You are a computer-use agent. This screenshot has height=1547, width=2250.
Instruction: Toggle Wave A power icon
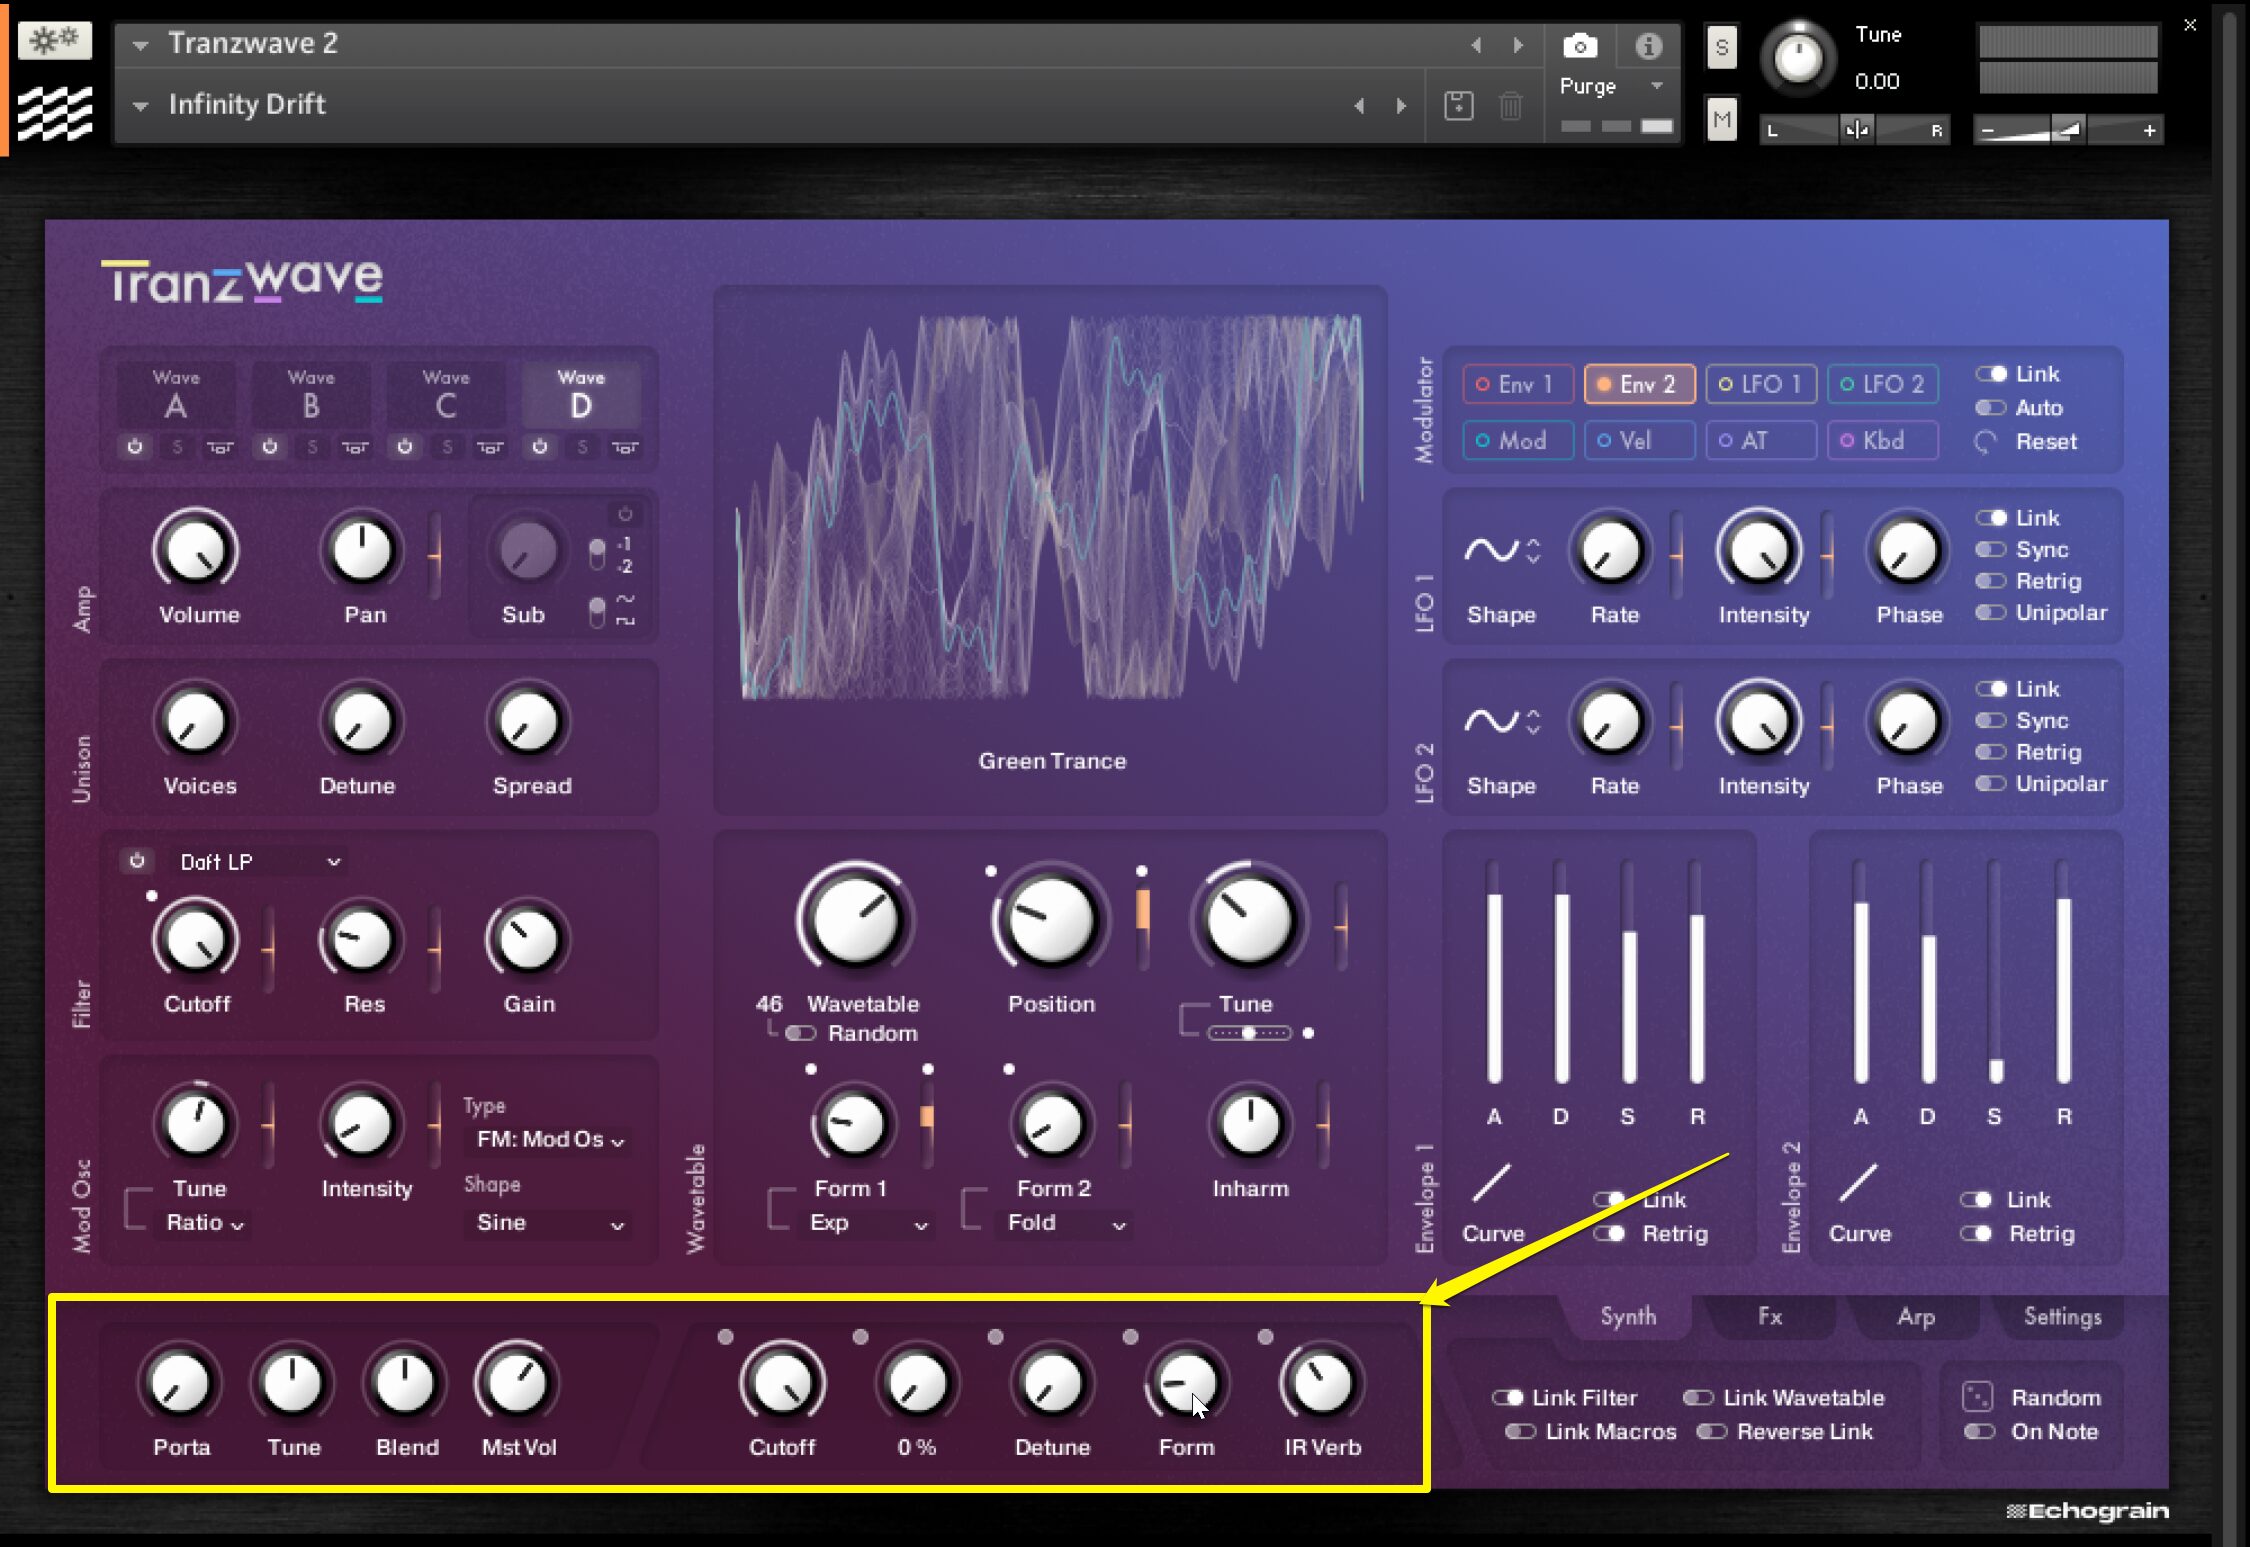pyautogui.click(x=135, y=447)
